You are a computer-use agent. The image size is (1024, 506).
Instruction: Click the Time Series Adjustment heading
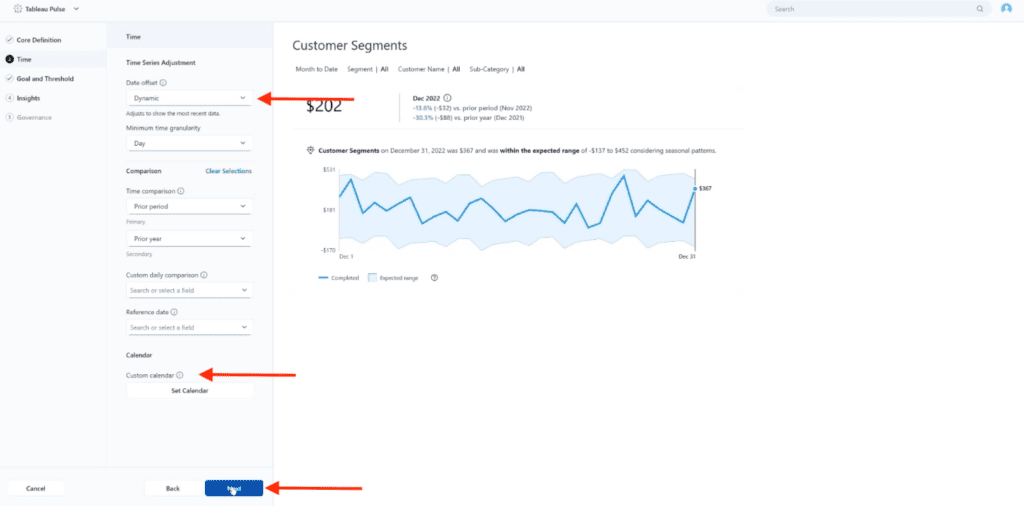click(x=161, y=63)
